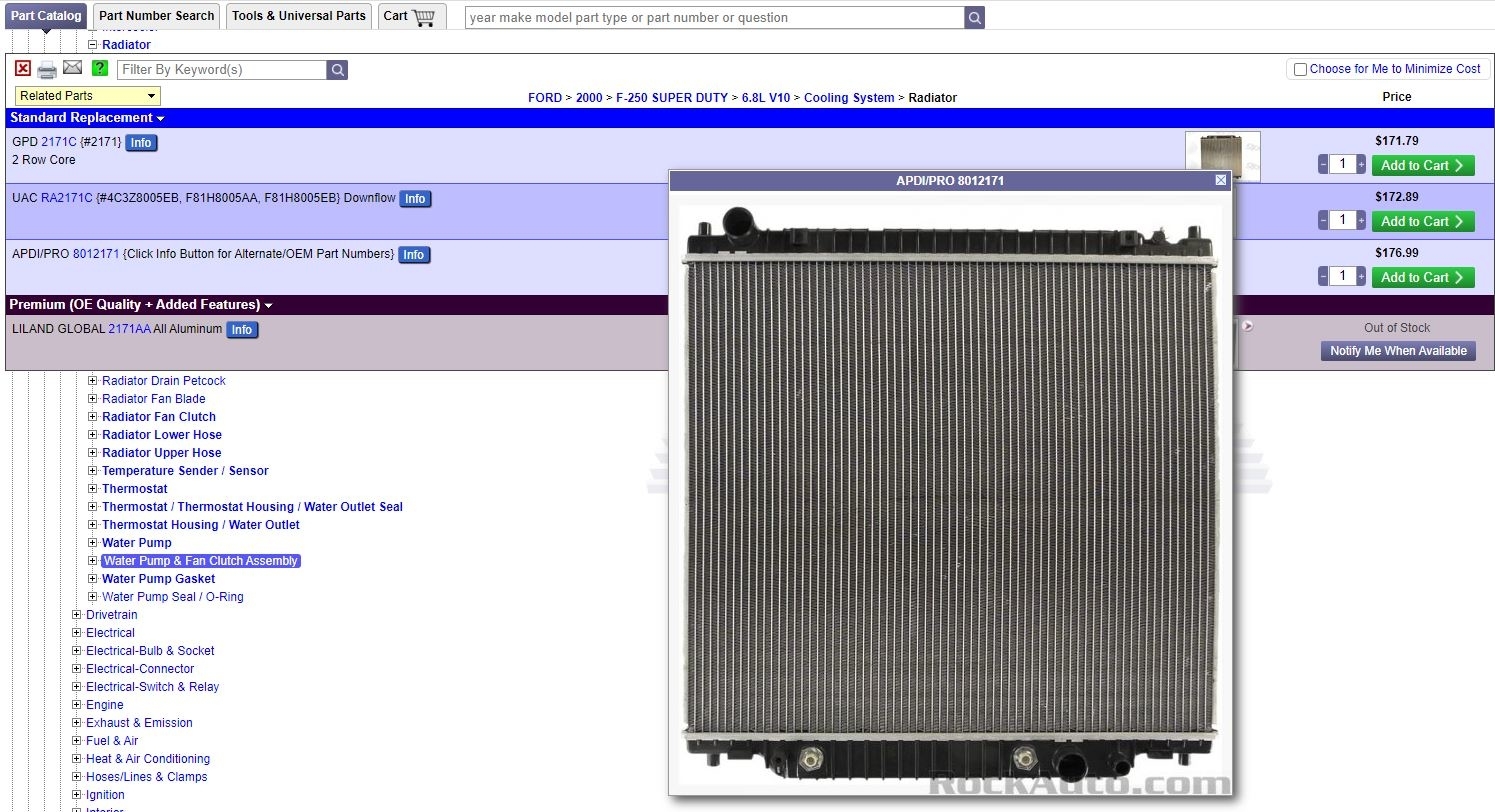This screenshot has height=812, width=1495.
Task: Expand the Electrical category
Action: (77, 633)
